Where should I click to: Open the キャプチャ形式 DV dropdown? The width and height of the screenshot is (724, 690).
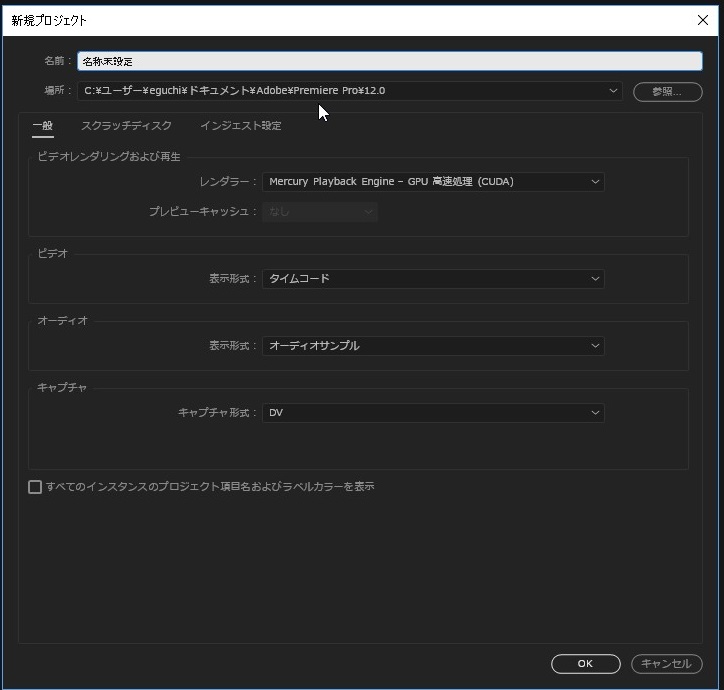coord(432,413)
